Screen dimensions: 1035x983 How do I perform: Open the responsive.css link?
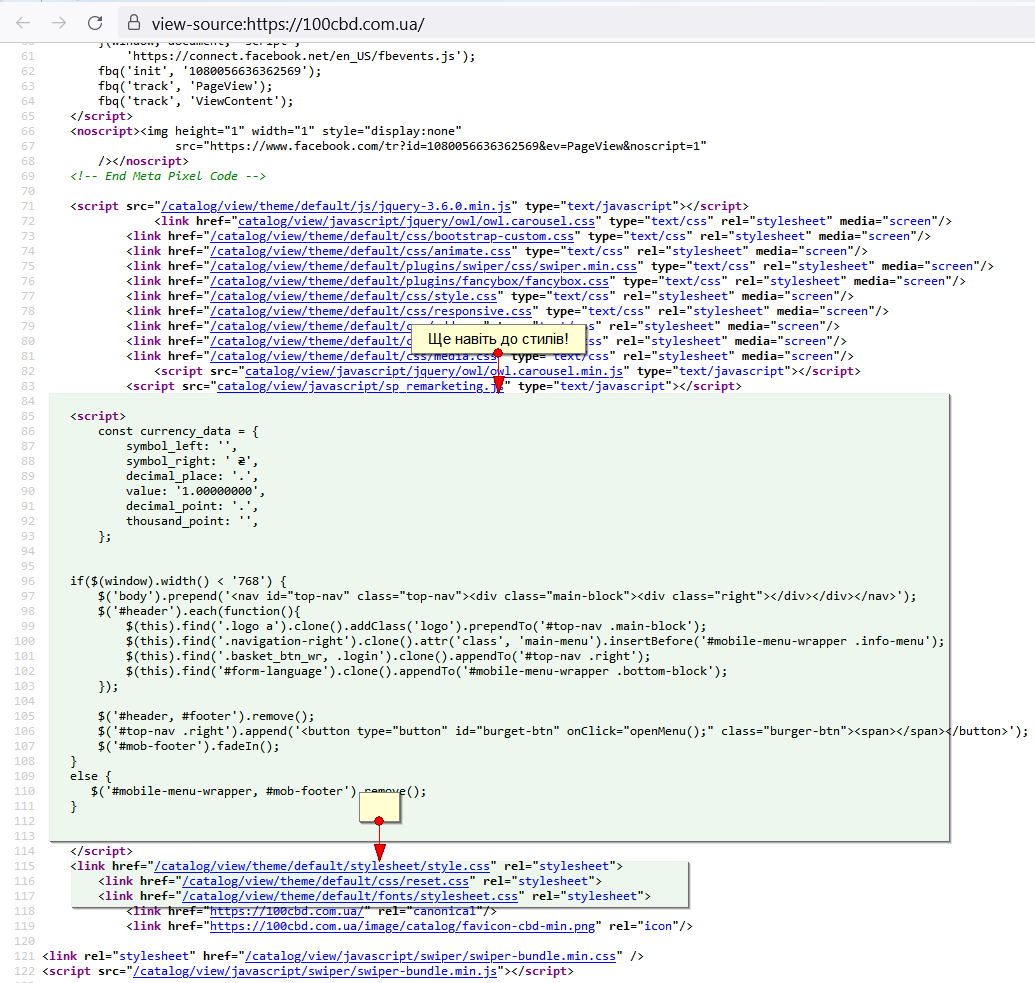tap(371, 311)
